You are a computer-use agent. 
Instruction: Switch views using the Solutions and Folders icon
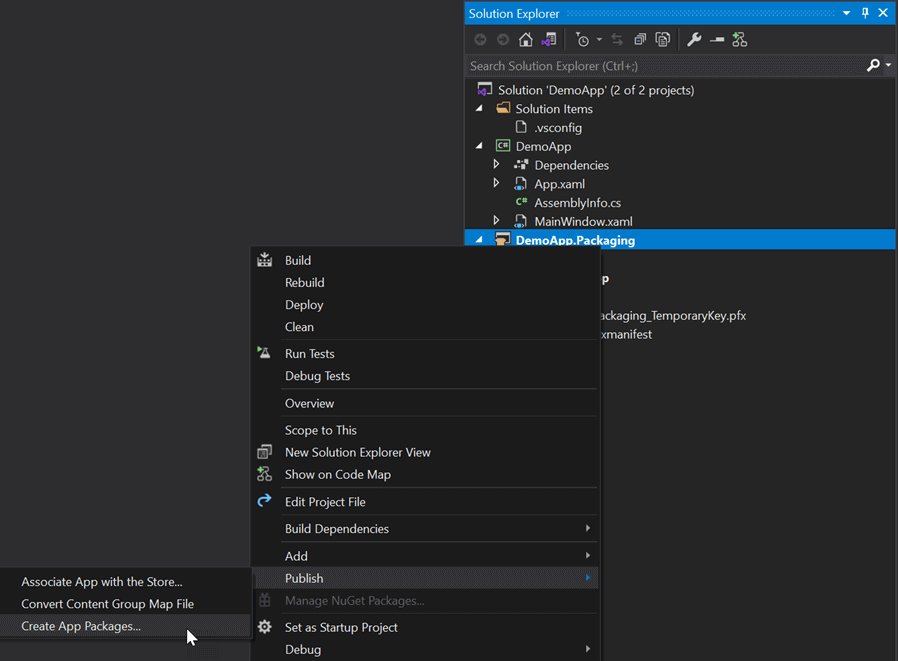pyautogui.click(x=548, y=40)
